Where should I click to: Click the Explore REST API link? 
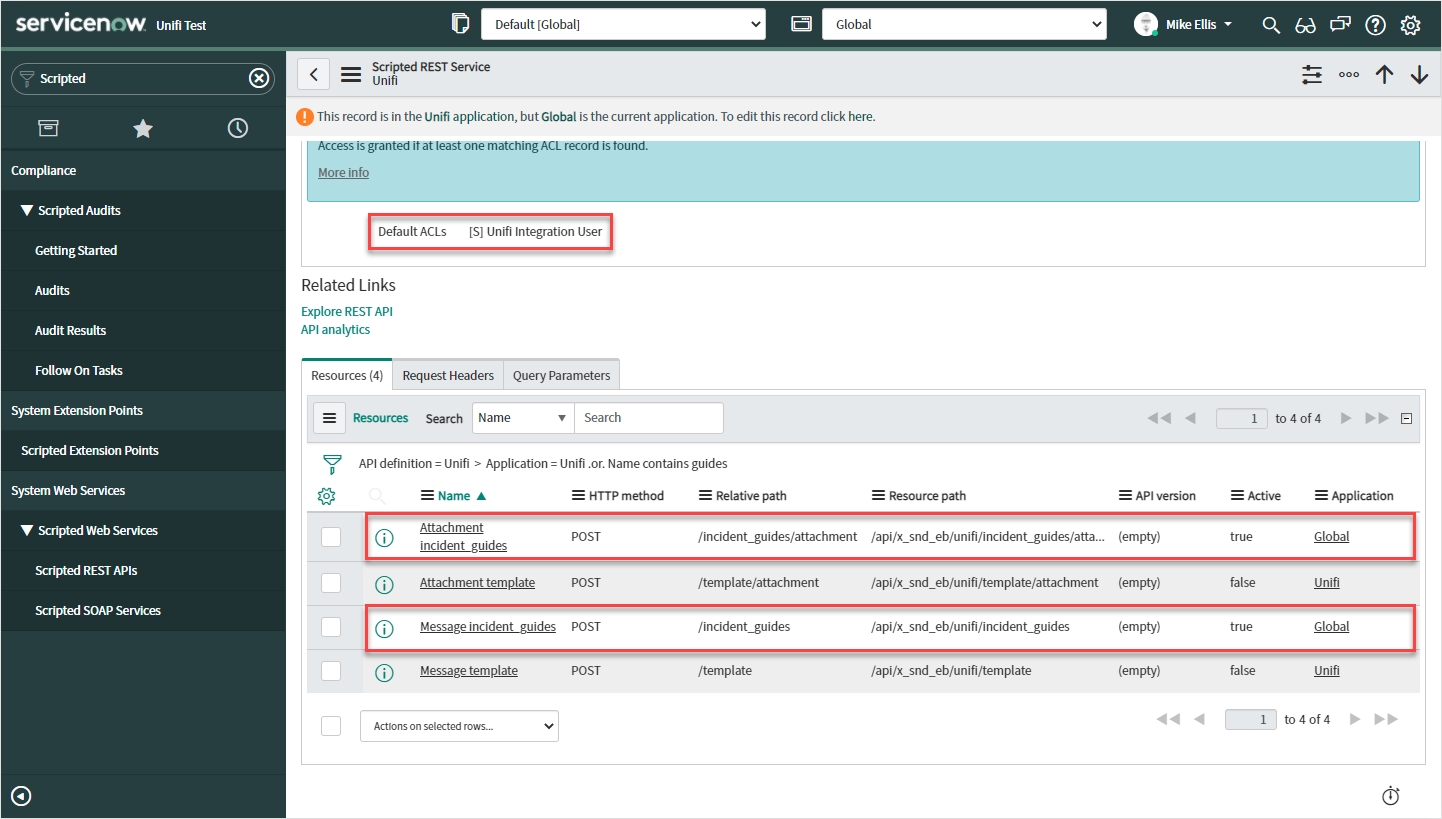pos(347,312)
